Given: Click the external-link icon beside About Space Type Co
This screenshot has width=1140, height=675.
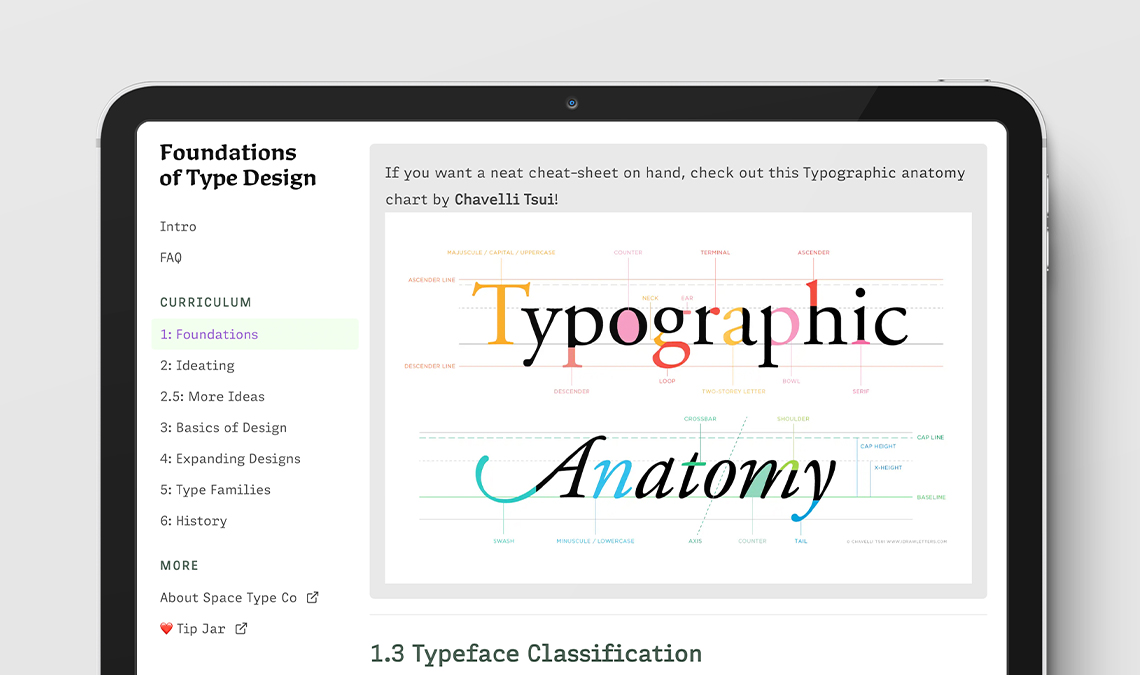Looking at the screenshot, I should 311,597.
